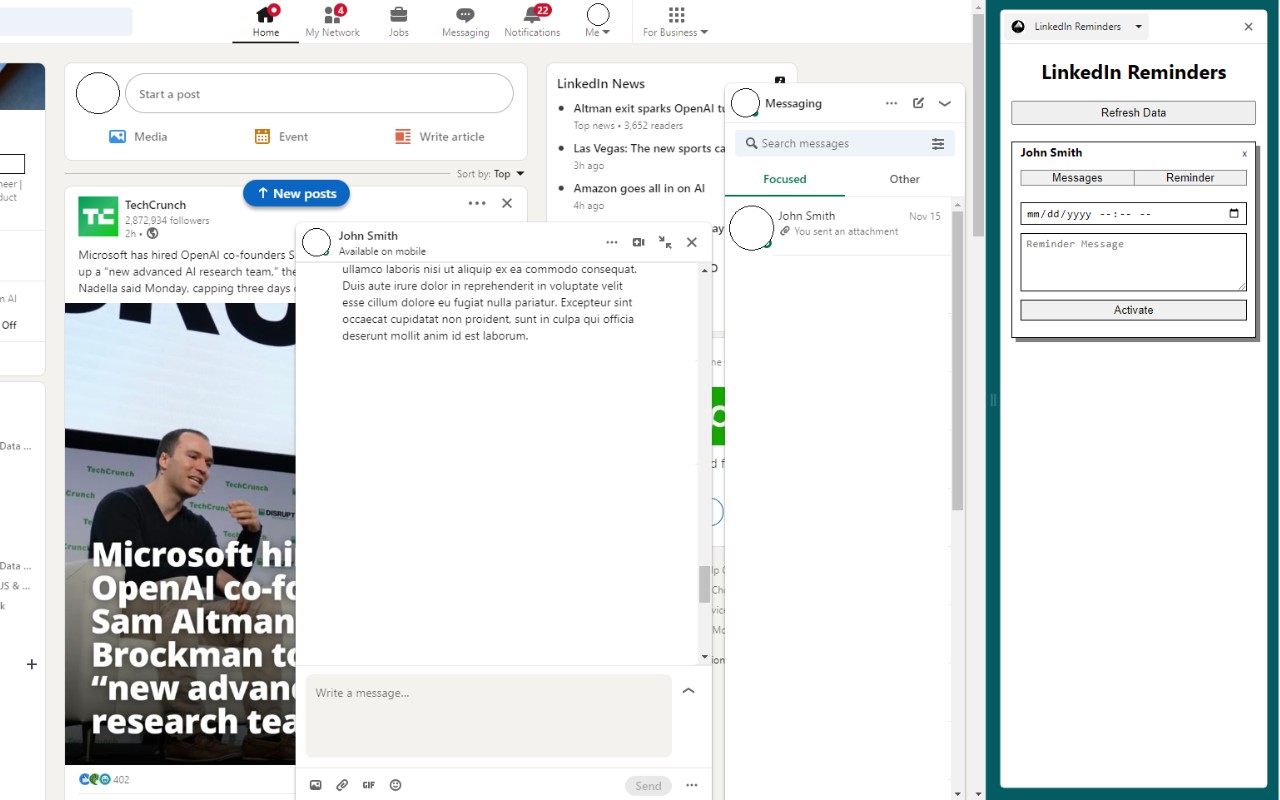Collapse the Messaging panel with chevron

click(x=944, y=103)
